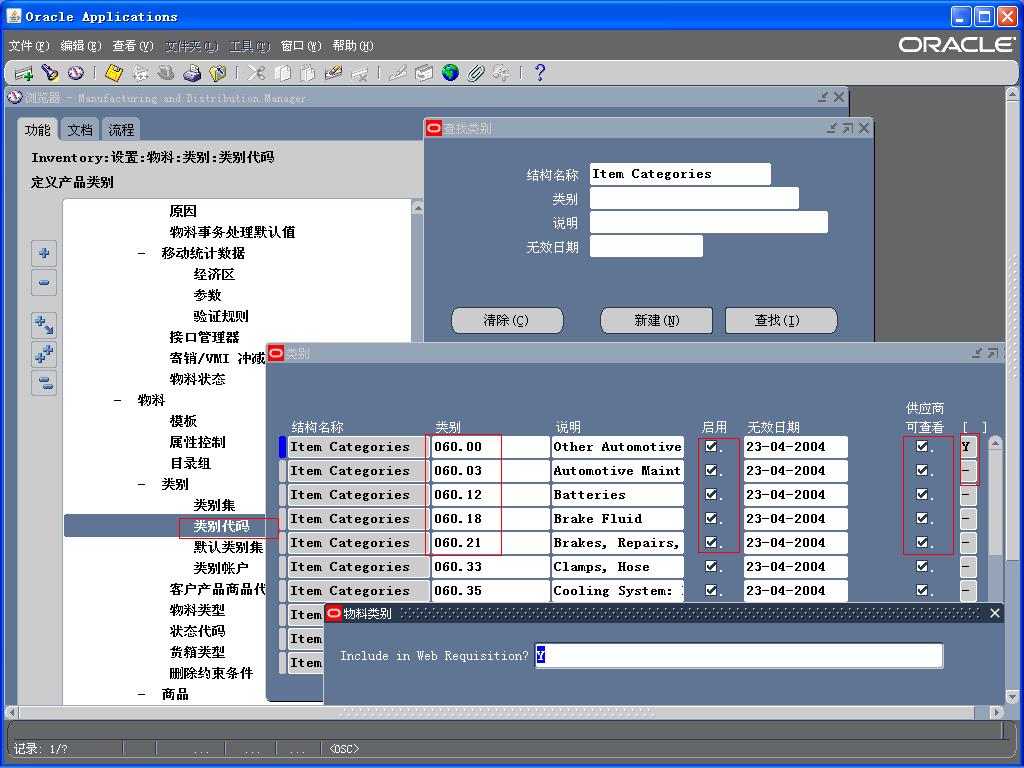Click the 结构名称 field in 查找类别
This screenshot has height=768, width=1024.
pyautogui.click(x=680, y=174)
